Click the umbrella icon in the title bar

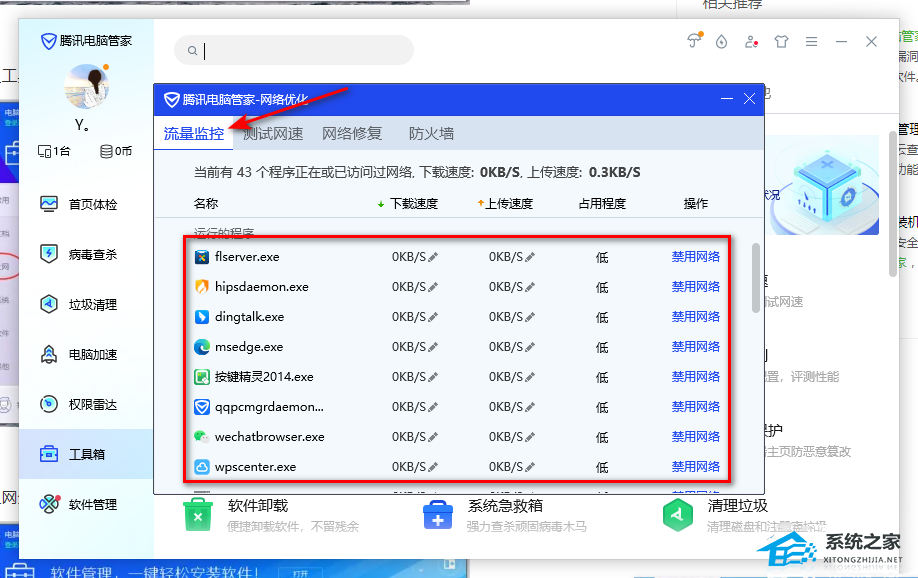tap(694, 40)
